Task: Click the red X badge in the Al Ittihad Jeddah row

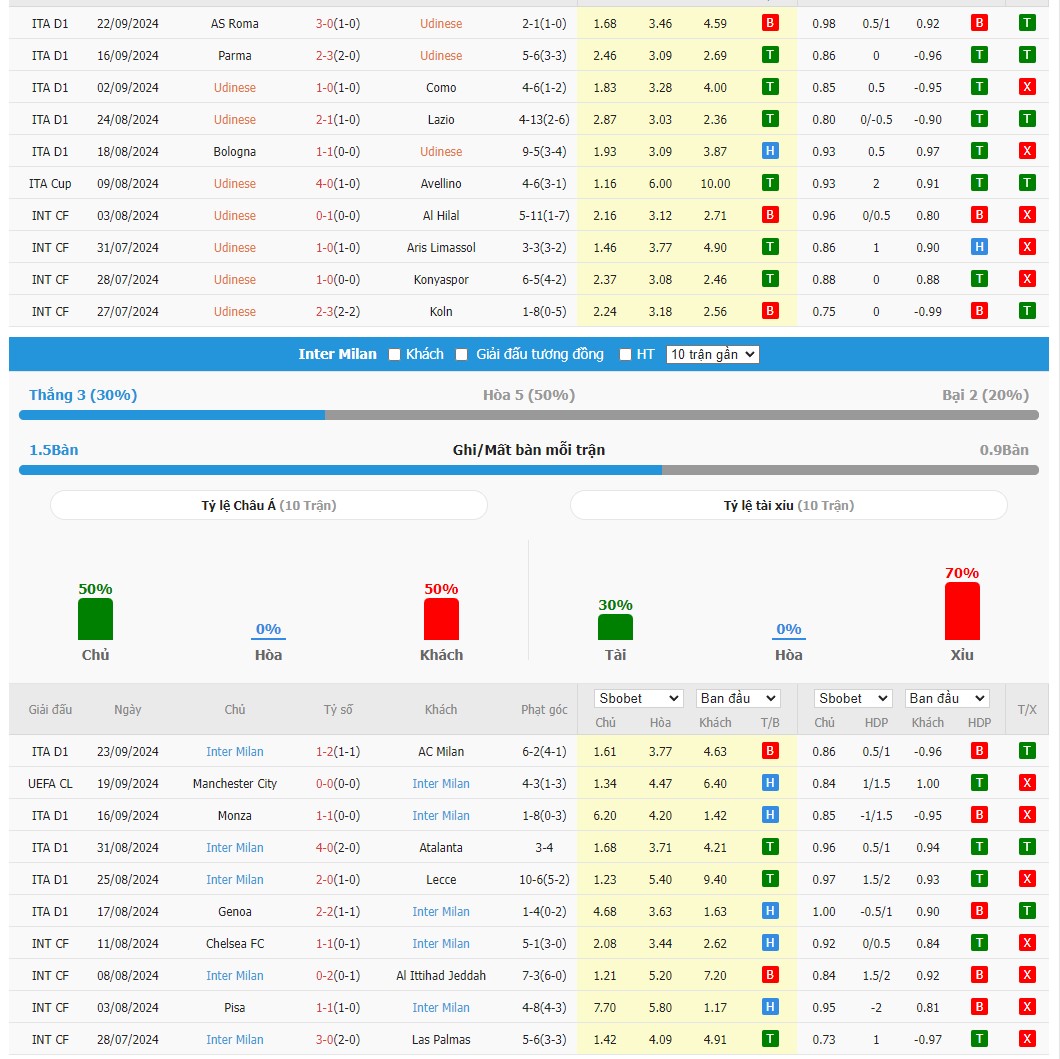Action: click(x=1026, y=975)
